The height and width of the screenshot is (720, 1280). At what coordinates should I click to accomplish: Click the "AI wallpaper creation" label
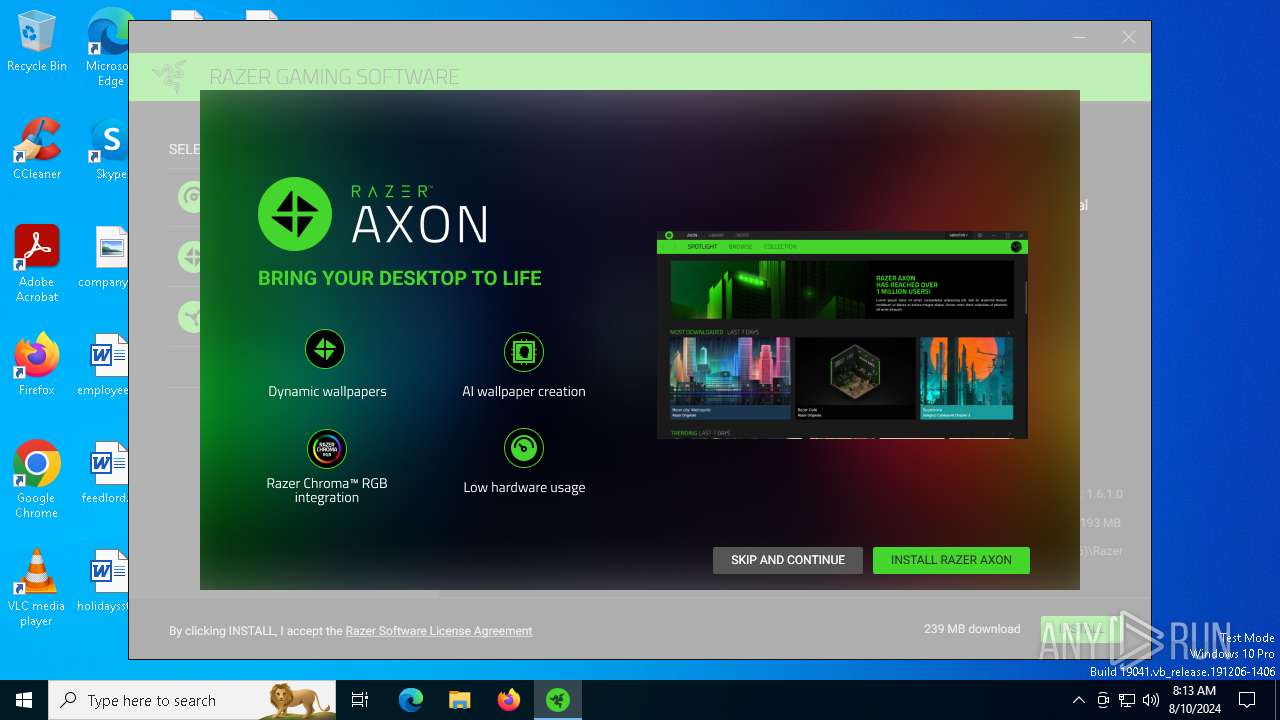coord(524,391)
